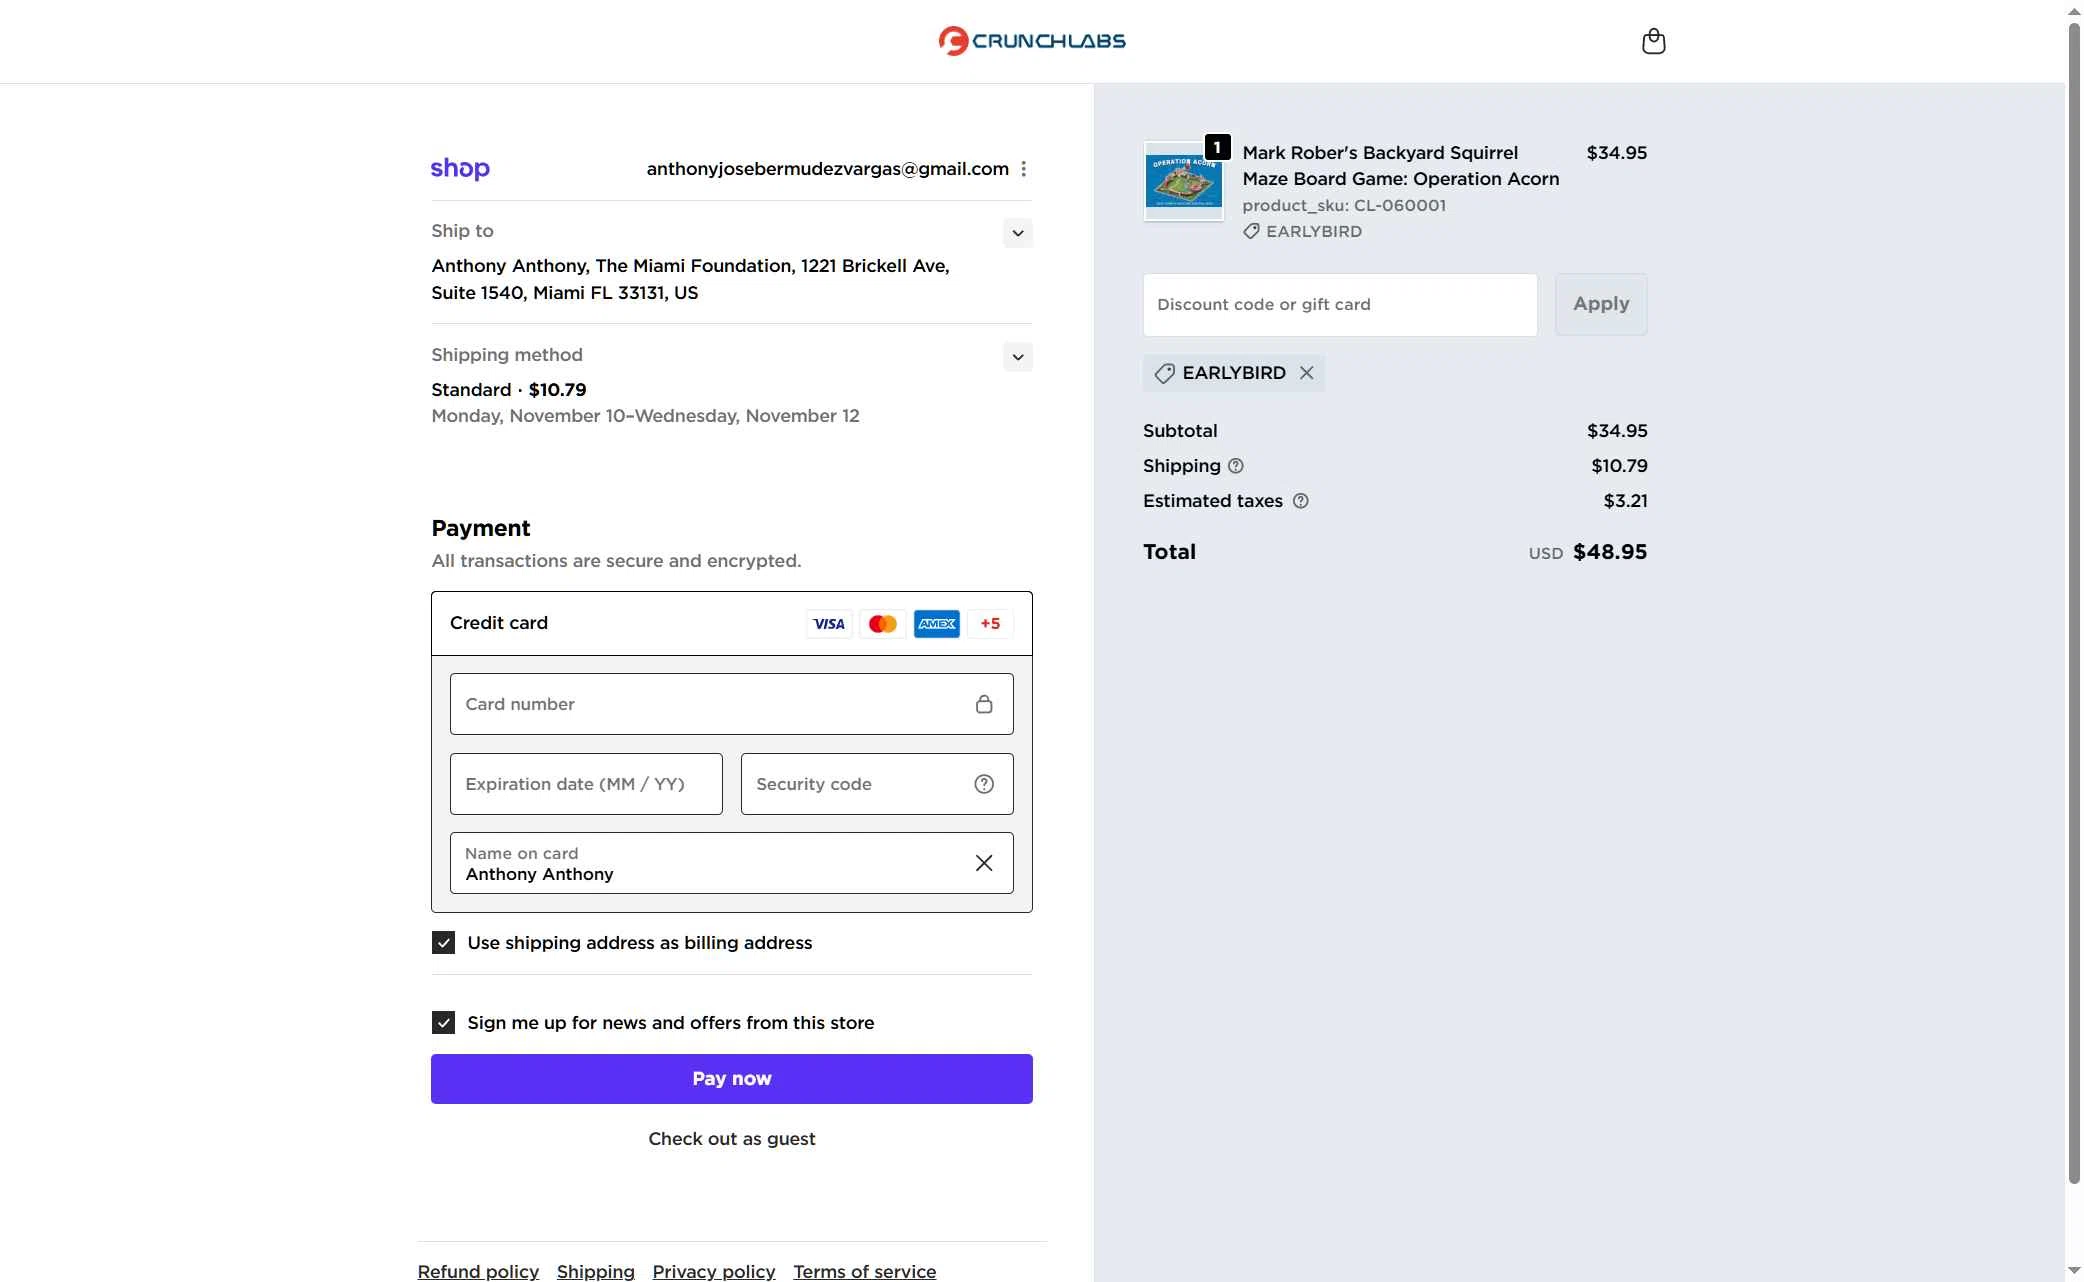Remove the EARLYBIRD discount tag

click(x=1307, y=373)
